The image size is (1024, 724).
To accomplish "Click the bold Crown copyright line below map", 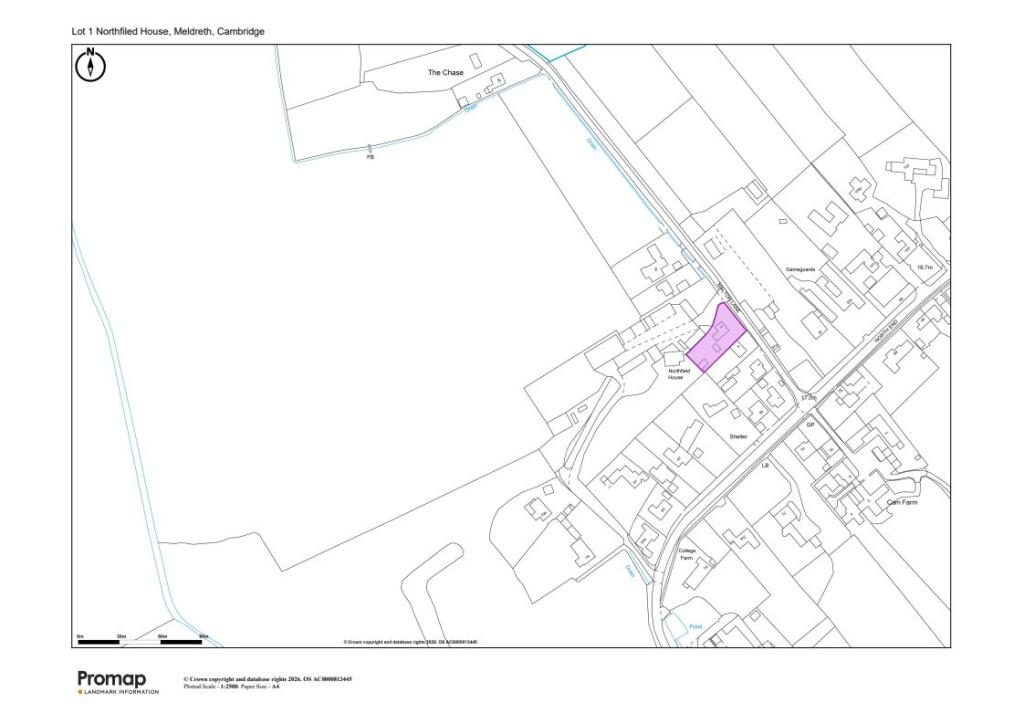I will coord(268,680).
